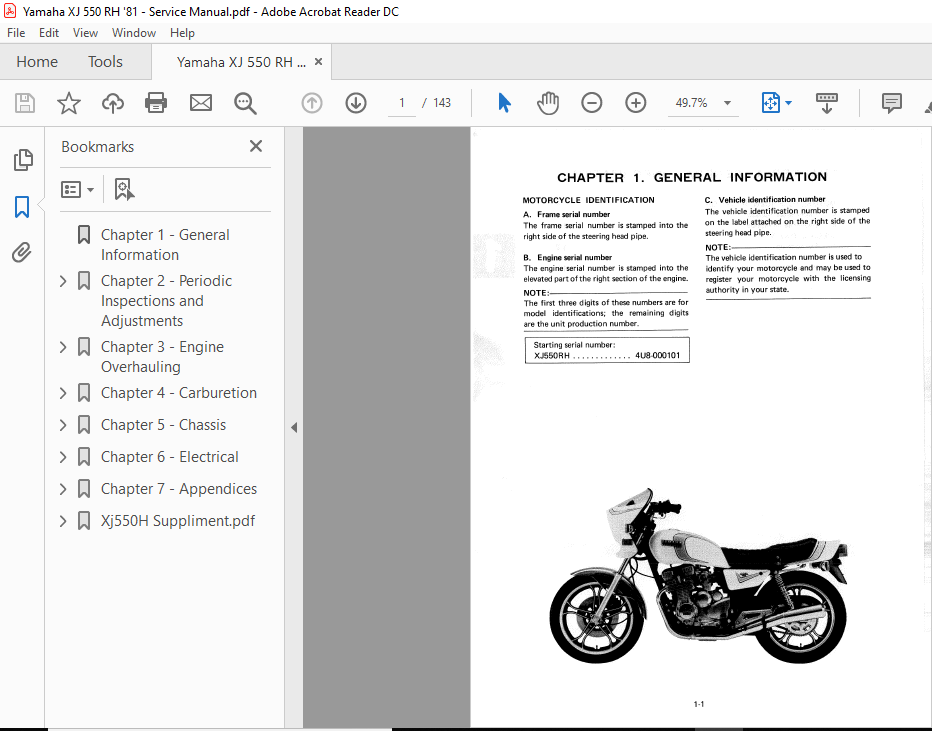Viewport: 932px width, 731px height.
Task: Expand the Chapter 6 Electrical chevron
Action: point(63,456)
